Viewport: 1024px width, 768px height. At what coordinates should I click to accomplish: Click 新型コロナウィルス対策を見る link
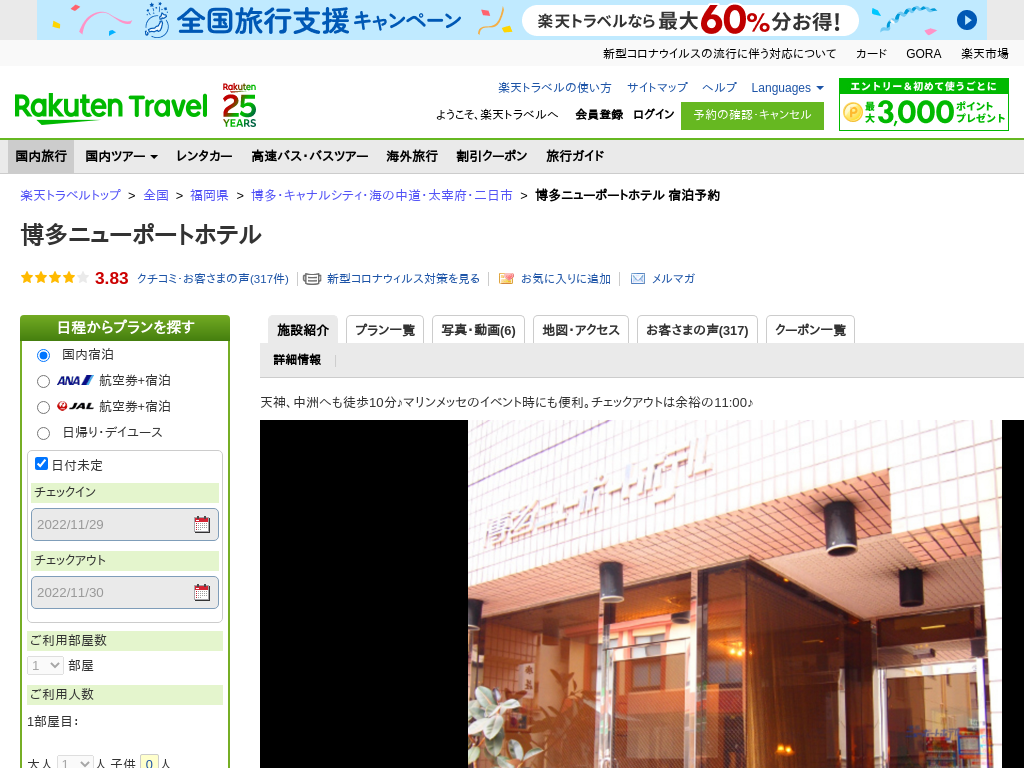403,279
